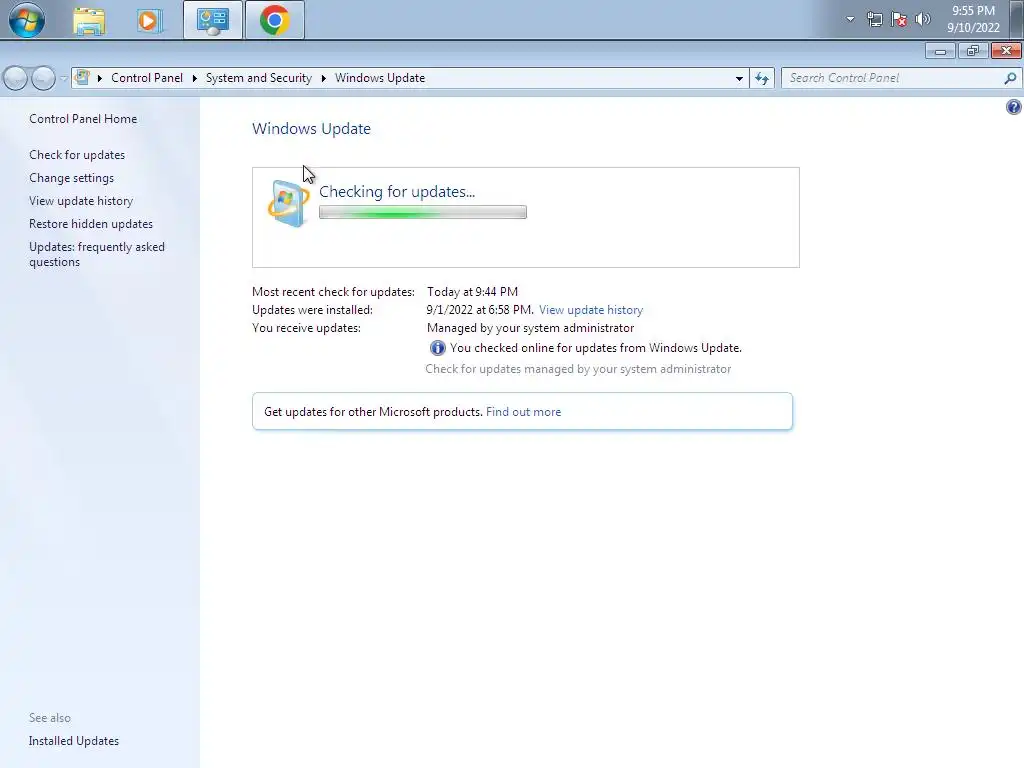The height and width of the screenshot is (768, 1024).
Task: Click the Windows Update shield icon
Action: pyautogui.click(x=288, y=203)
